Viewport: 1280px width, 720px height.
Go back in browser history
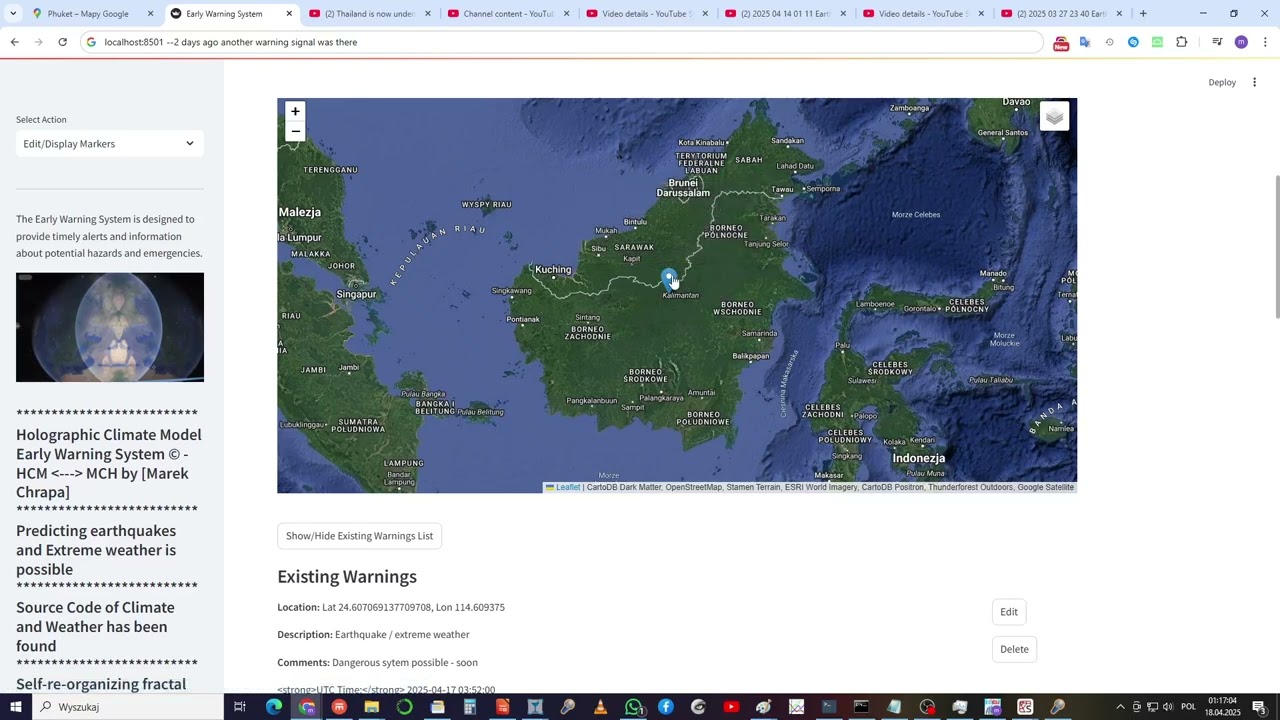click(14, 42)
